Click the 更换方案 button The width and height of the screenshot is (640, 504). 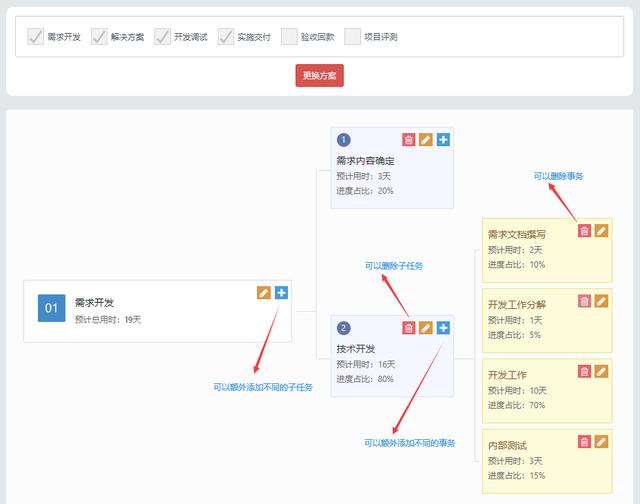click(x=320, y=75)
